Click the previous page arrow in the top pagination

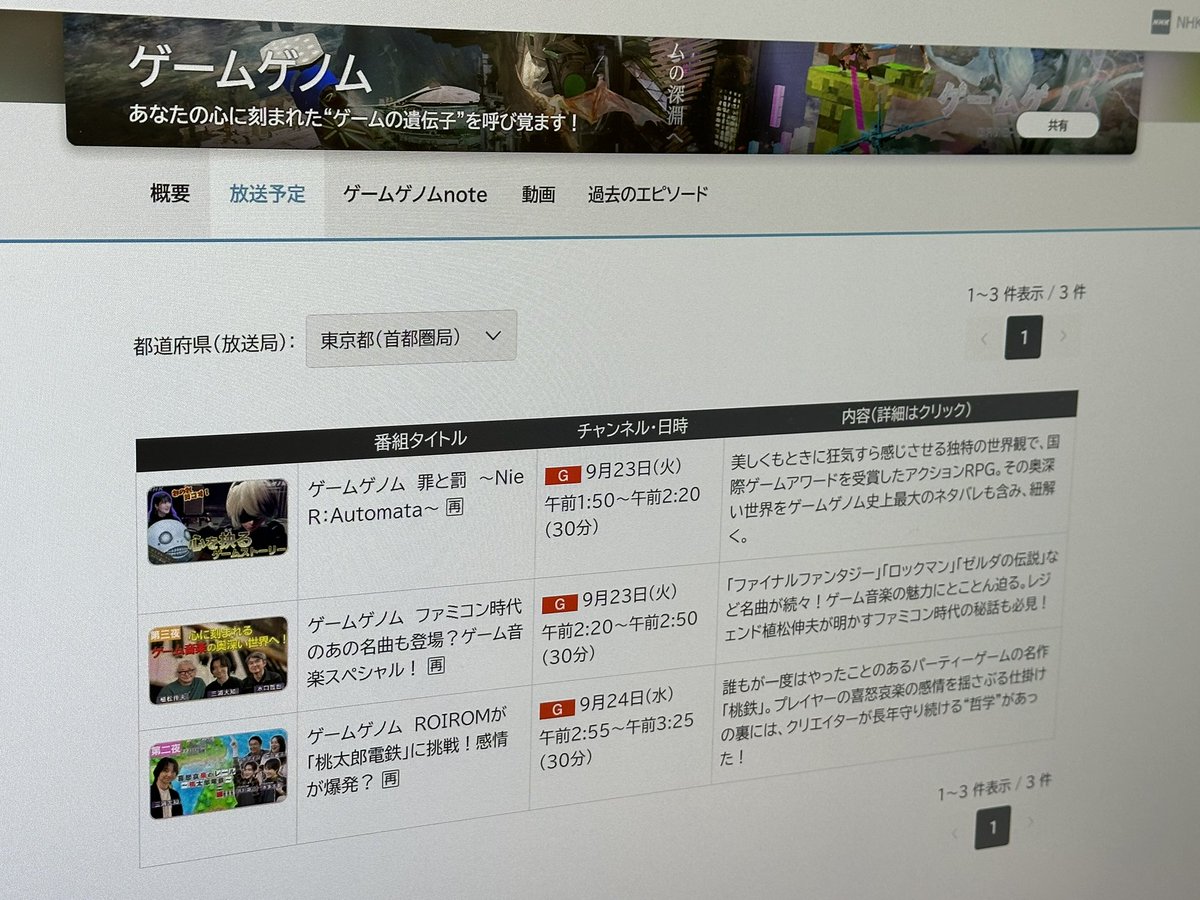pyautogui.click(x=984, y=339)
